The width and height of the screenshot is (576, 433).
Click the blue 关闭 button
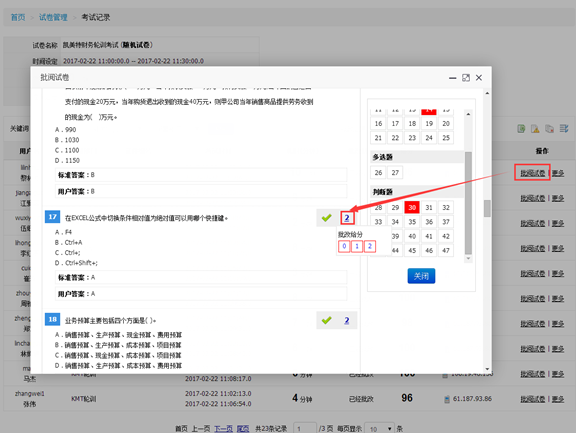tap(421, 276)
